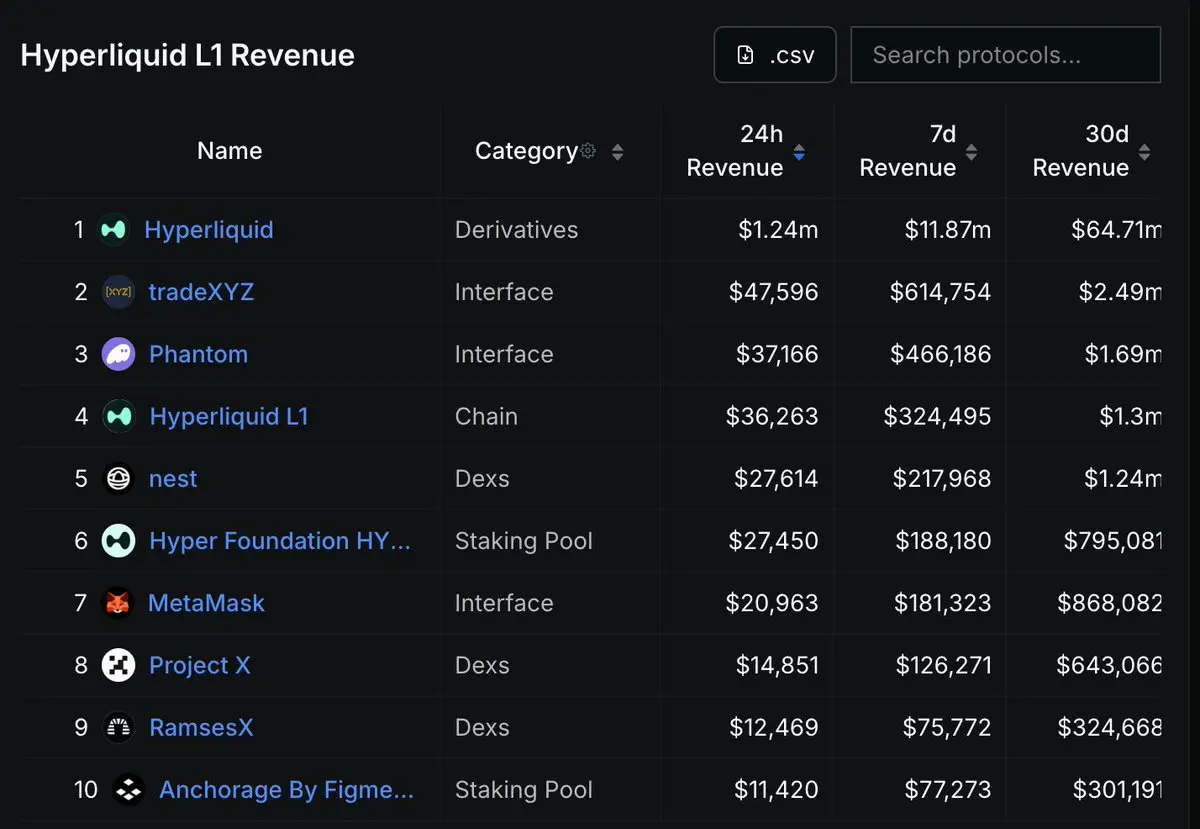
Task: Click the RamsesX logo icon
Action: [118, 728]
